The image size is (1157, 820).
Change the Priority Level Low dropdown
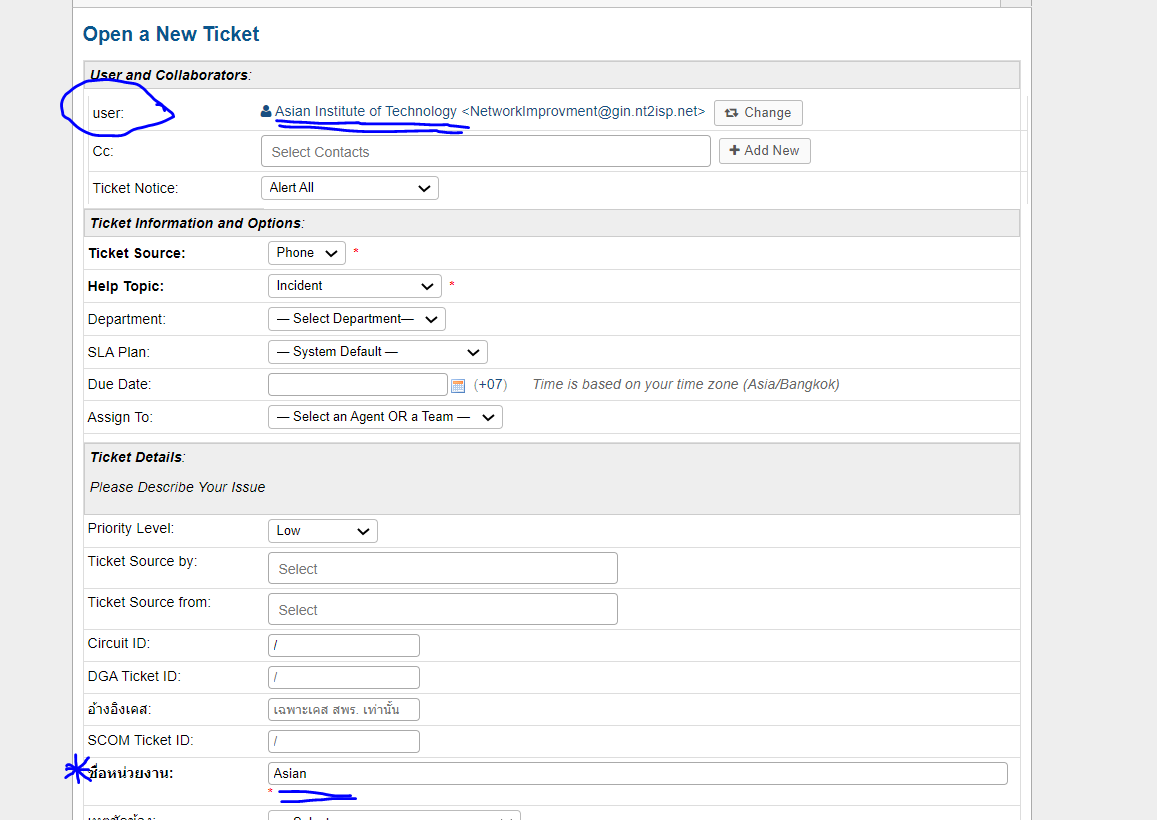323,531
